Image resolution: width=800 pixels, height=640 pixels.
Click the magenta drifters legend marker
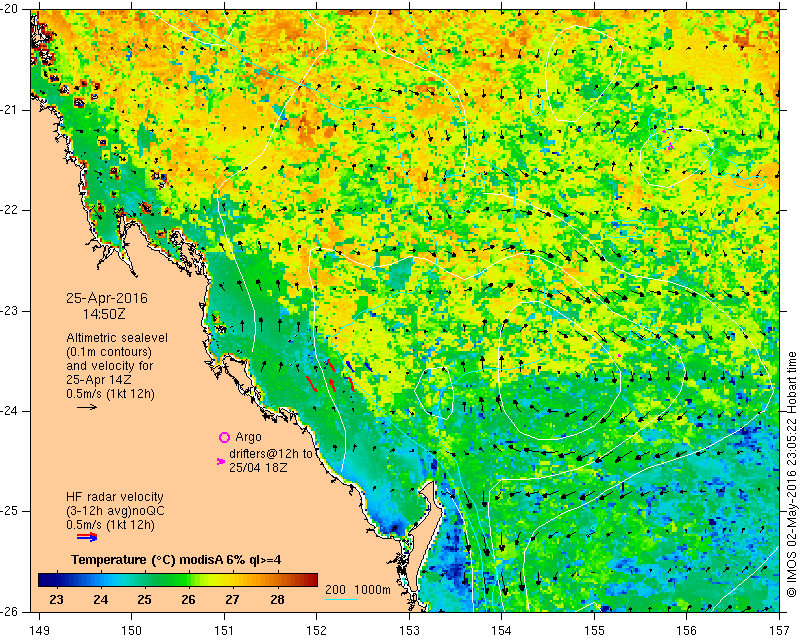pyautogui.click(x=220, y=461)
